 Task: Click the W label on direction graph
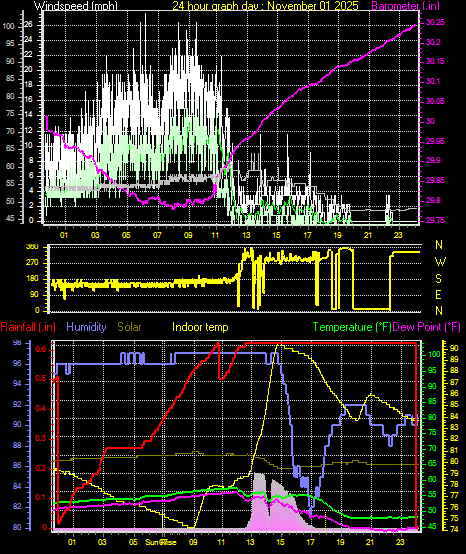click(x=440, y=262)
